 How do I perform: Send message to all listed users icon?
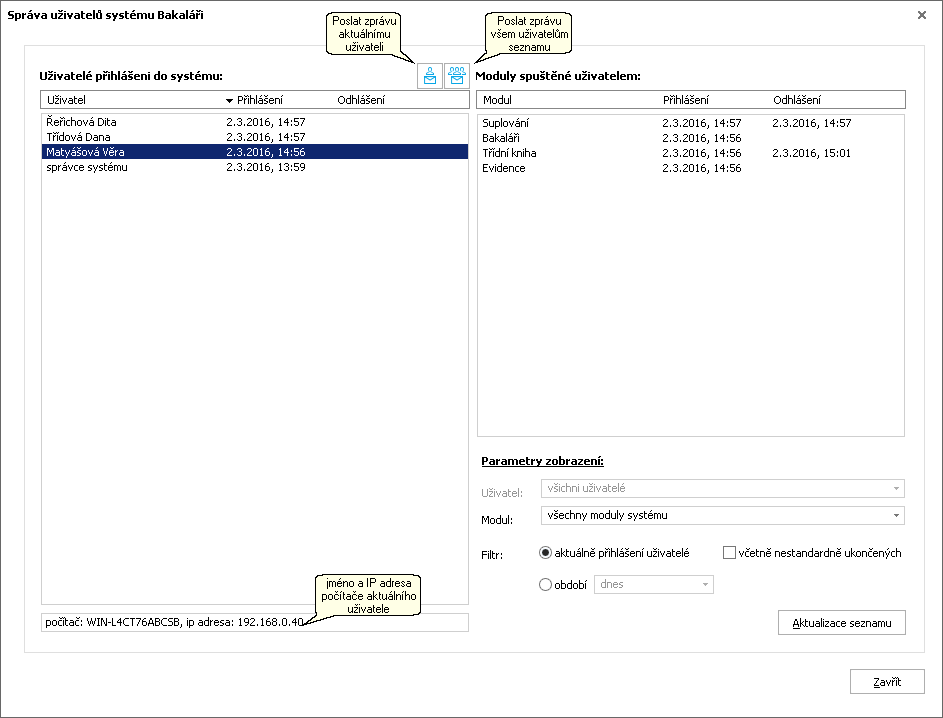457,76
